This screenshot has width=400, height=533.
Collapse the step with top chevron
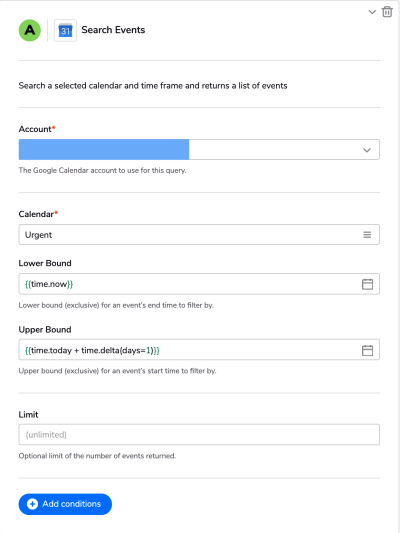[372, 12]
